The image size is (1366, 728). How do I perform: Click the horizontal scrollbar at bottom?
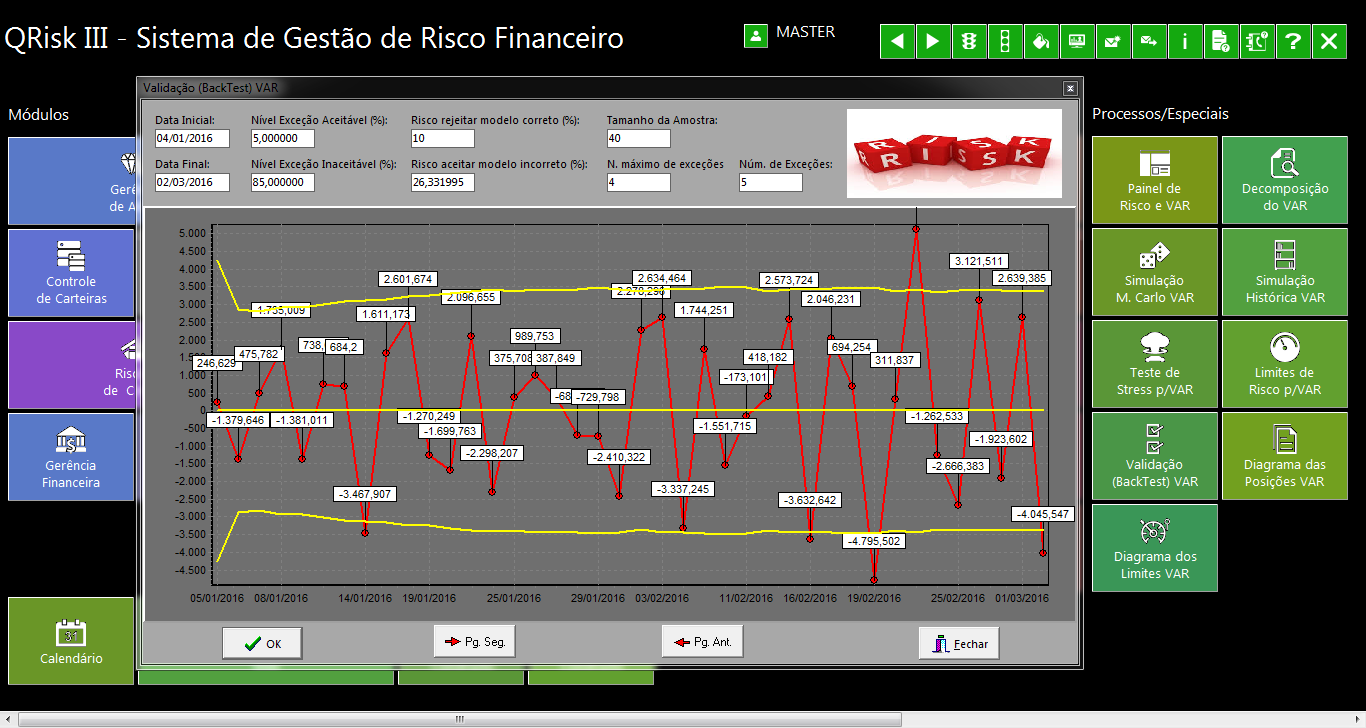(x=460, y=719)
